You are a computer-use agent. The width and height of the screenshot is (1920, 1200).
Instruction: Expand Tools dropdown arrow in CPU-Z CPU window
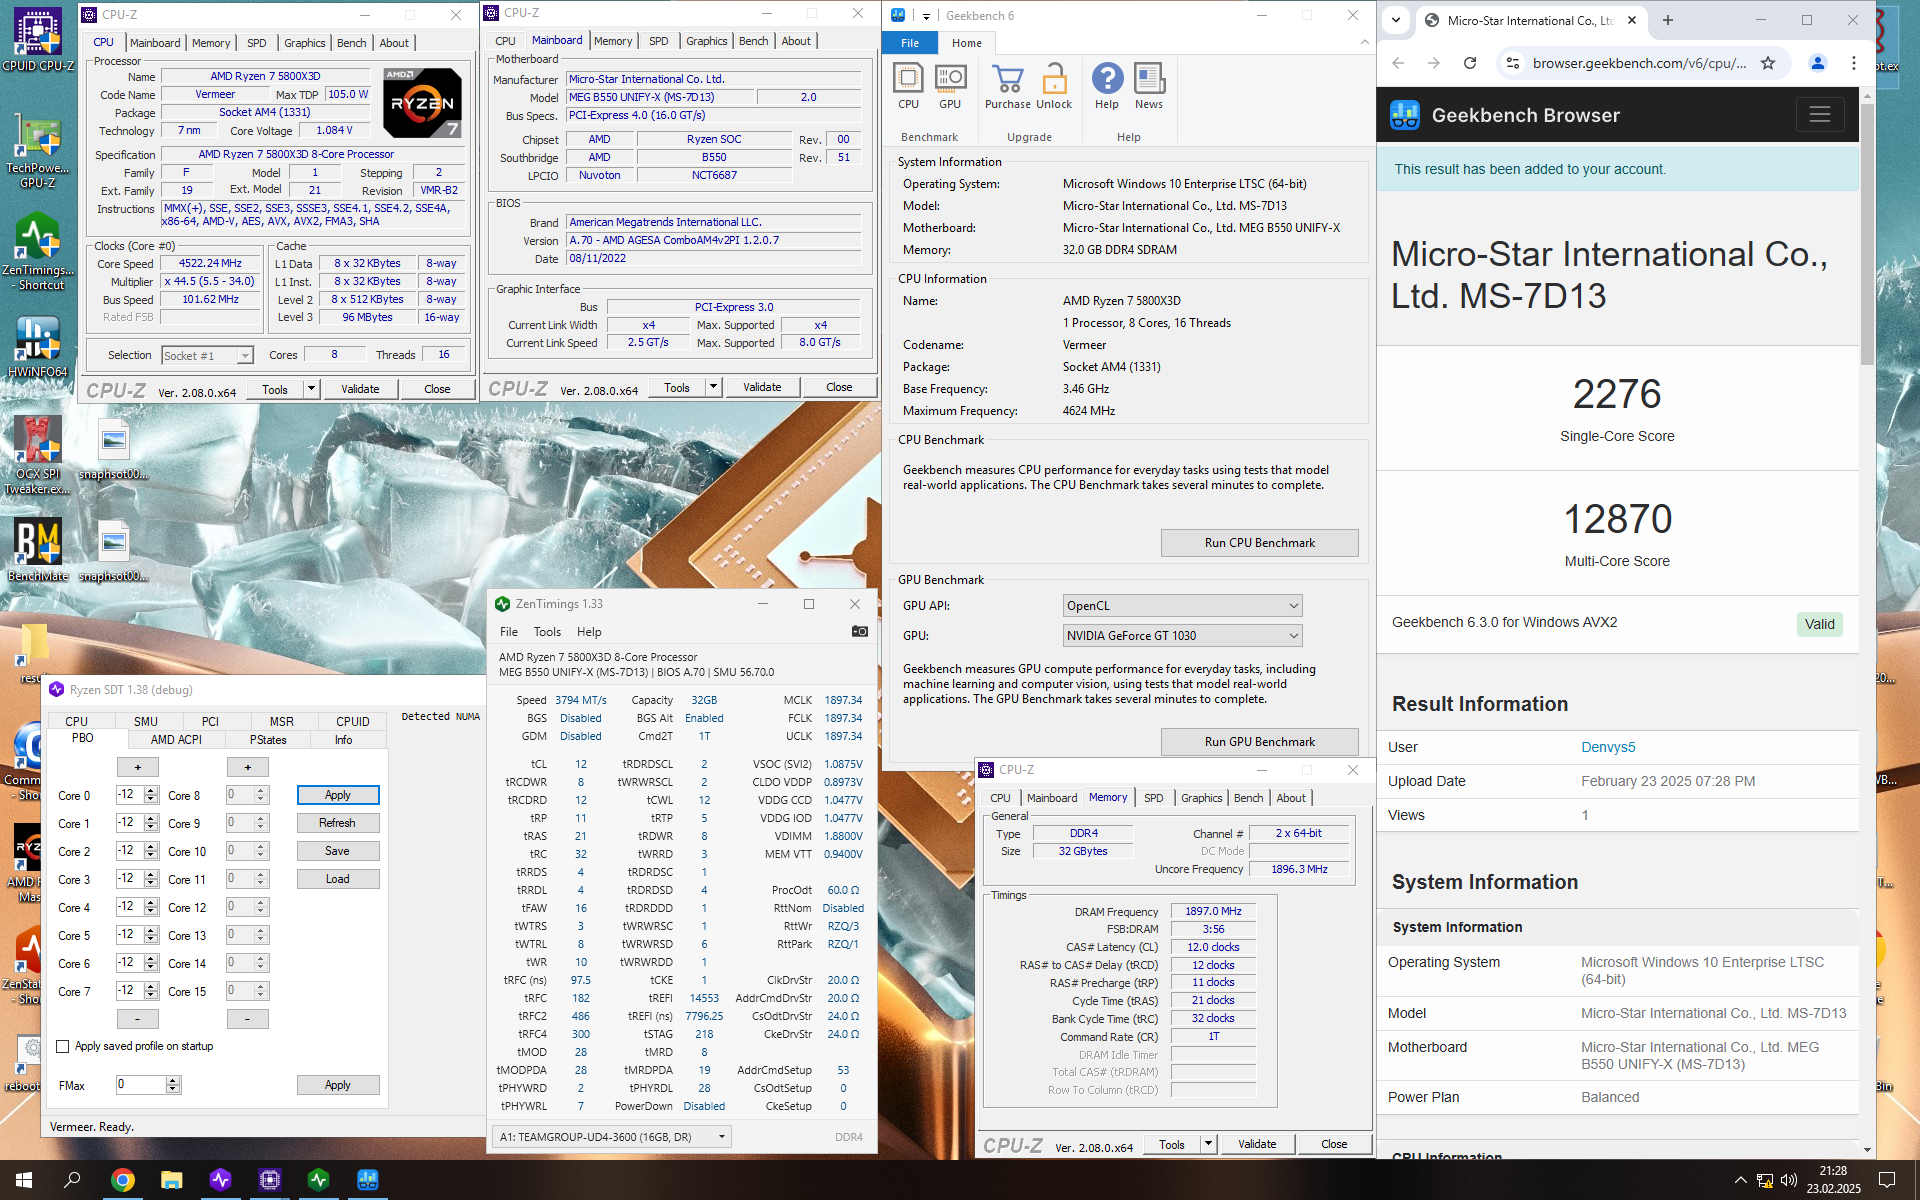[311, 389]
